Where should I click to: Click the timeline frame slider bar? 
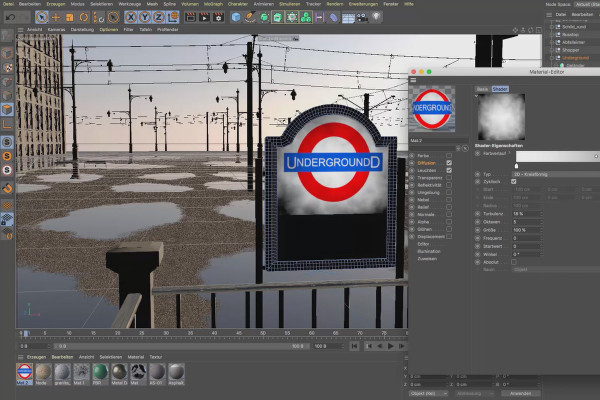click(182, 346)
